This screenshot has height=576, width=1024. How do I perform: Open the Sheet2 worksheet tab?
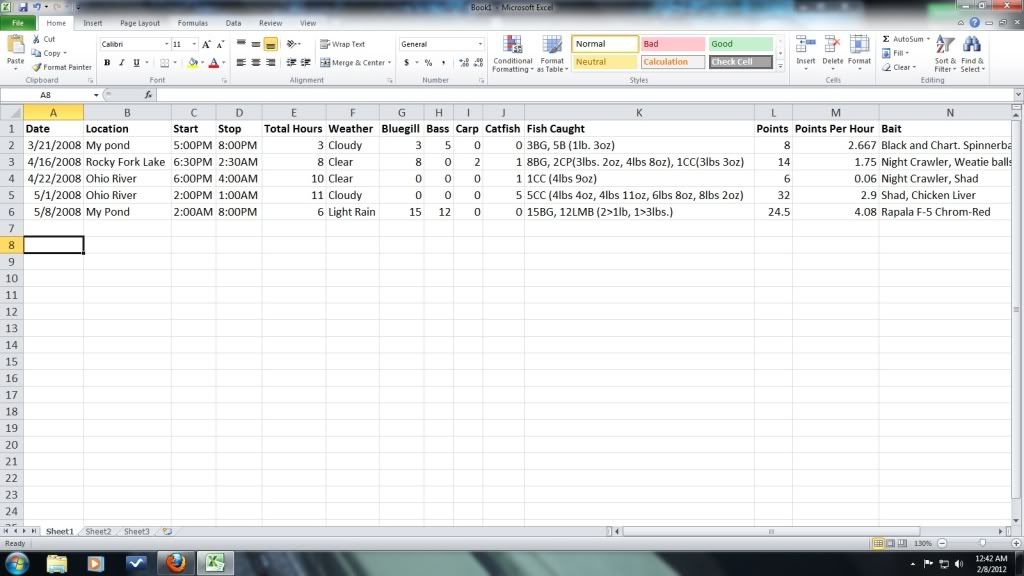point(98,531)
